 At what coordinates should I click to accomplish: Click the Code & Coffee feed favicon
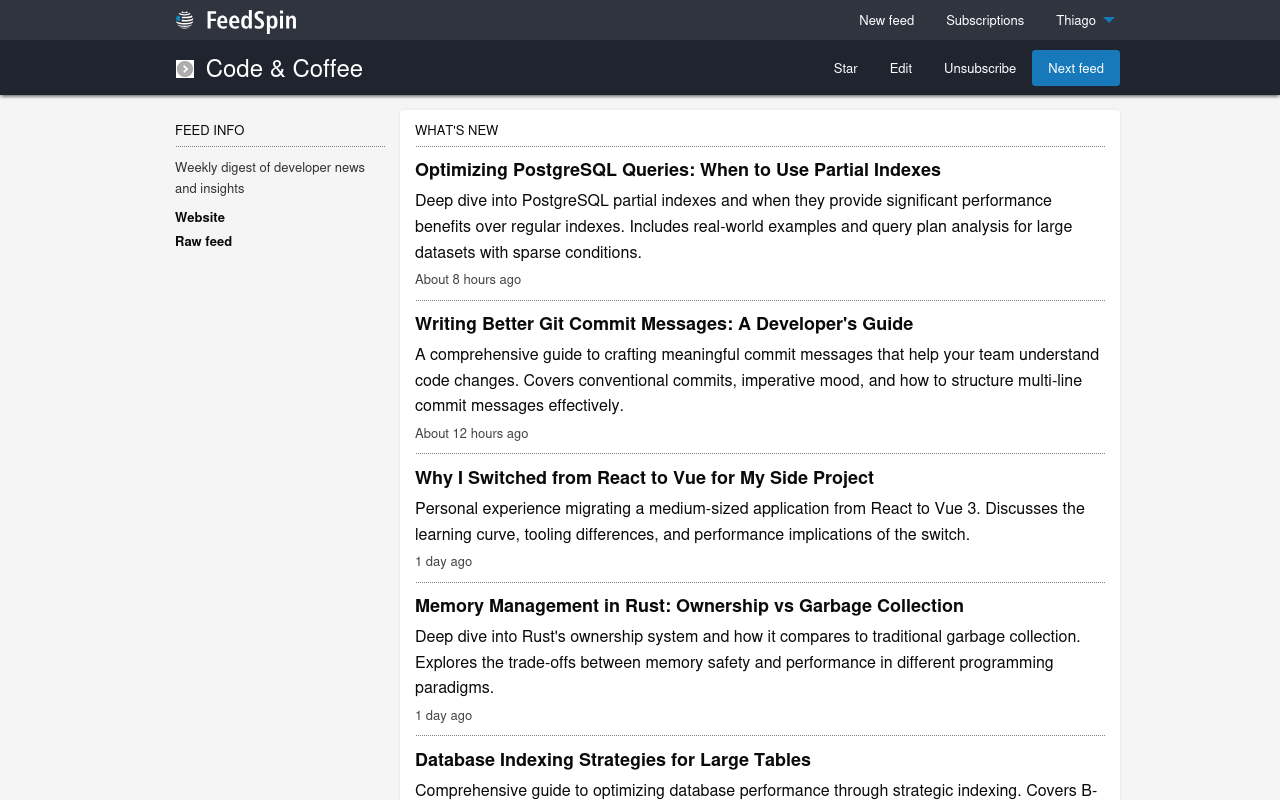[185, 69]
